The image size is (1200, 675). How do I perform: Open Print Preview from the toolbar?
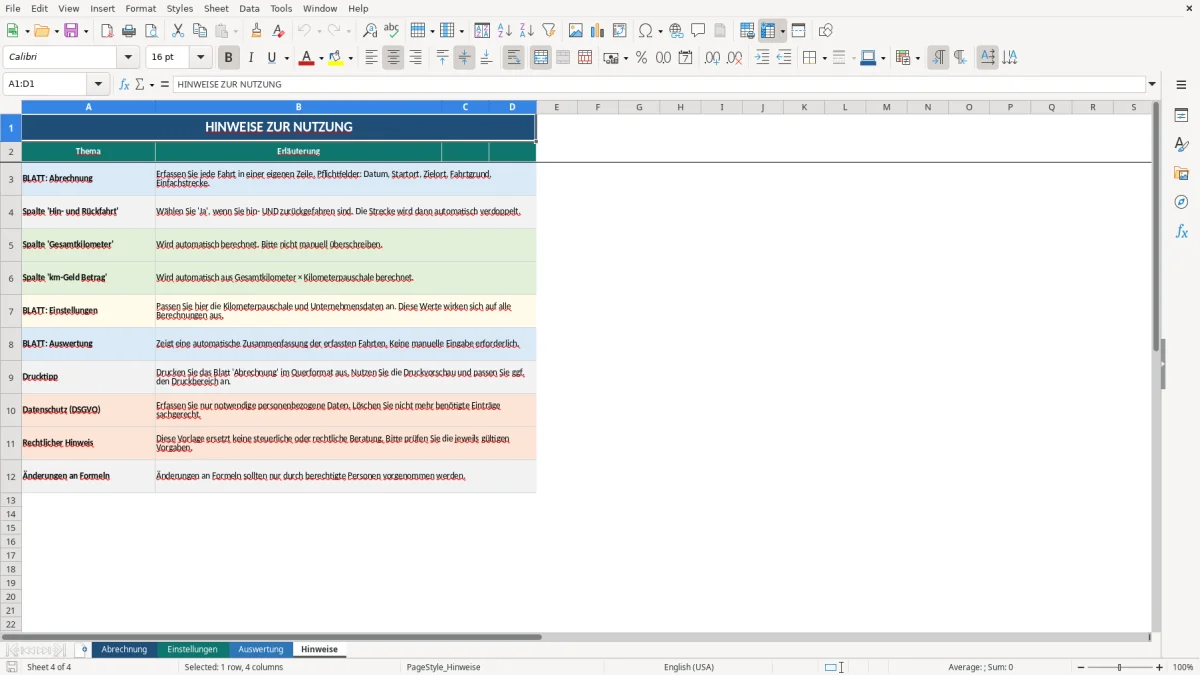tap(151, 31)
